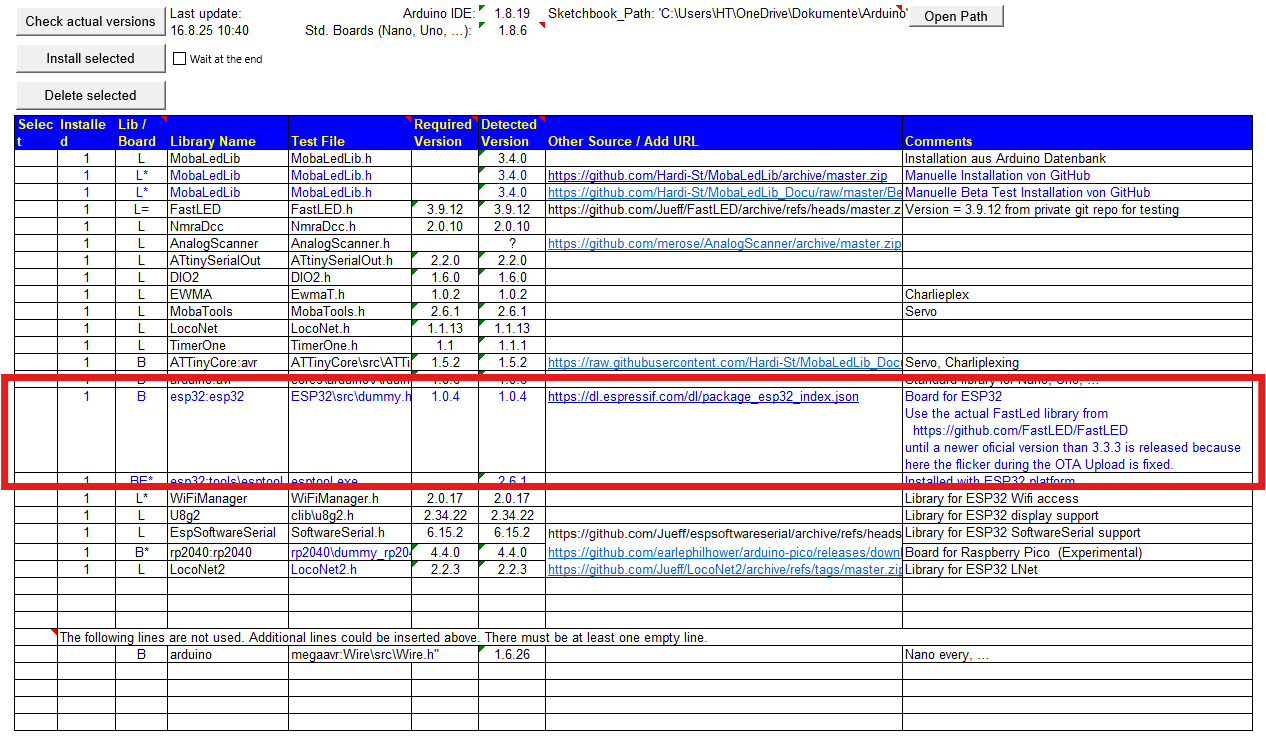Enable the Wait at the end checkbox

pos(180,59)
